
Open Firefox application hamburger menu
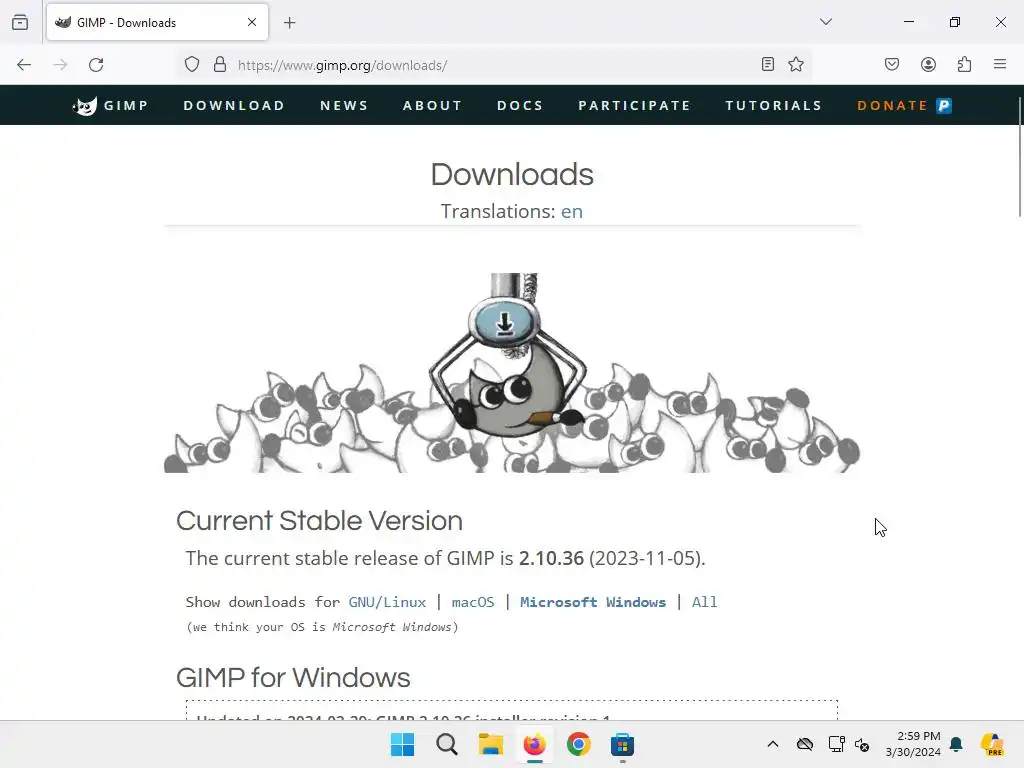[1000, 64]
